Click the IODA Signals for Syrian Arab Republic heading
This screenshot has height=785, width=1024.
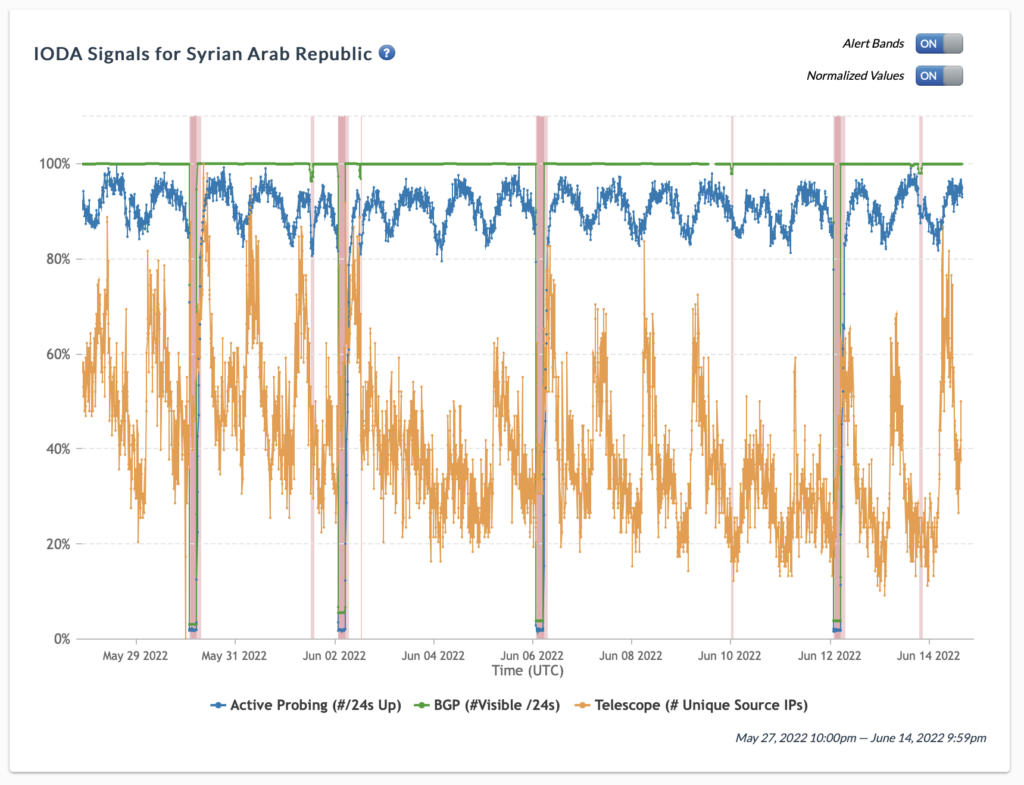(x=204, y=52)
